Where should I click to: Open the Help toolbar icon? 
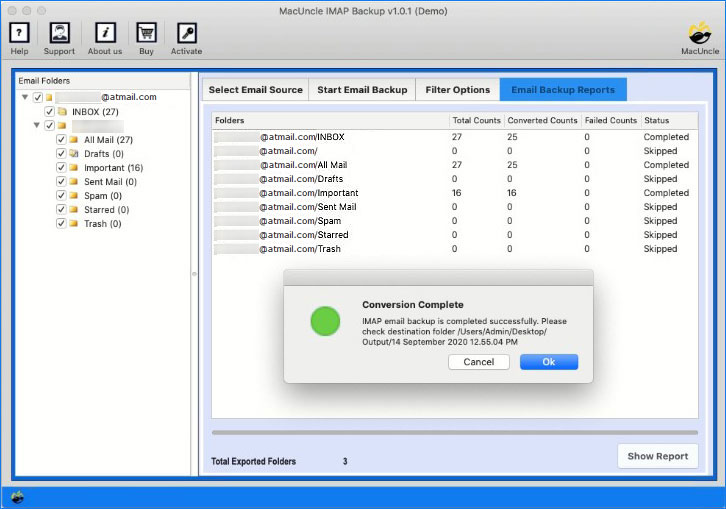click(19, 33)
